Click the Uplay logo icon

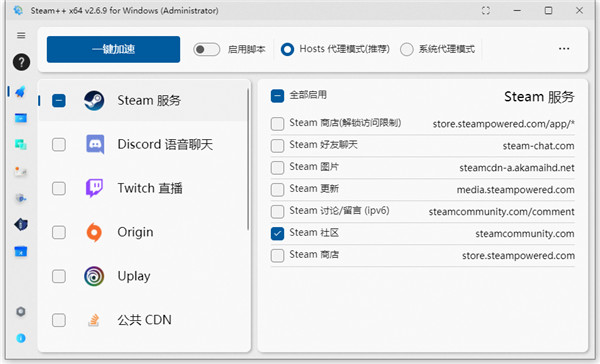click(x=94, y=276)
